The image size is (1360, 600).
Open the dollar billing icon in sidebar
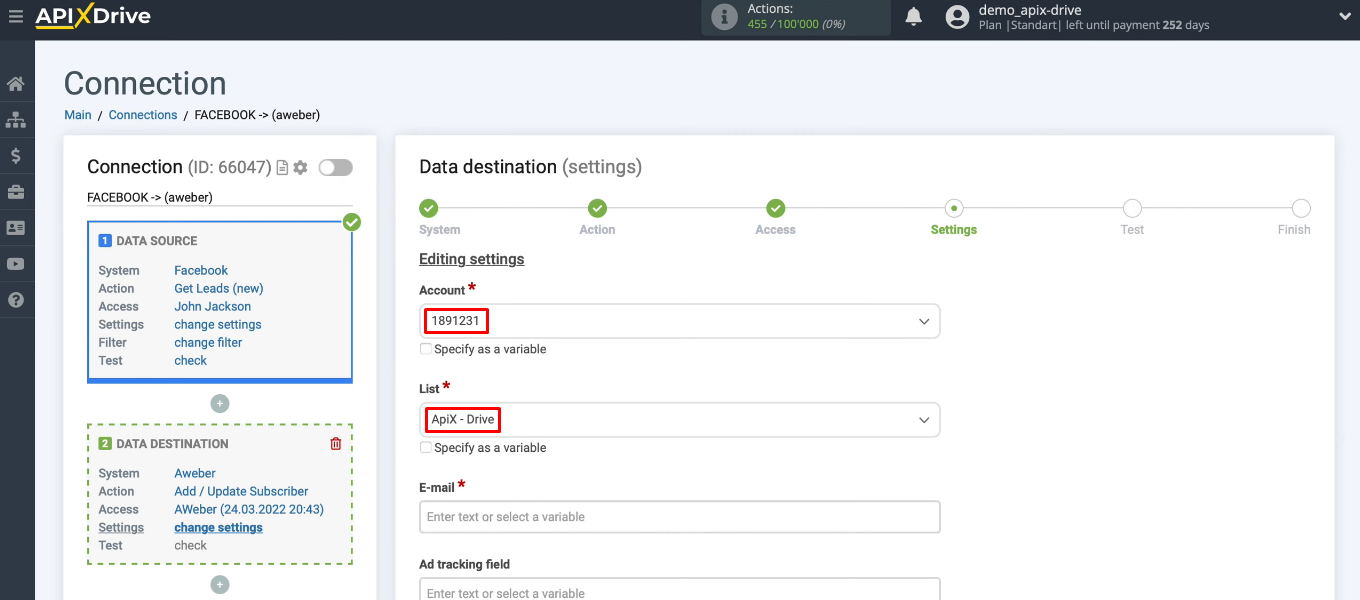click(x=16, y=155)
